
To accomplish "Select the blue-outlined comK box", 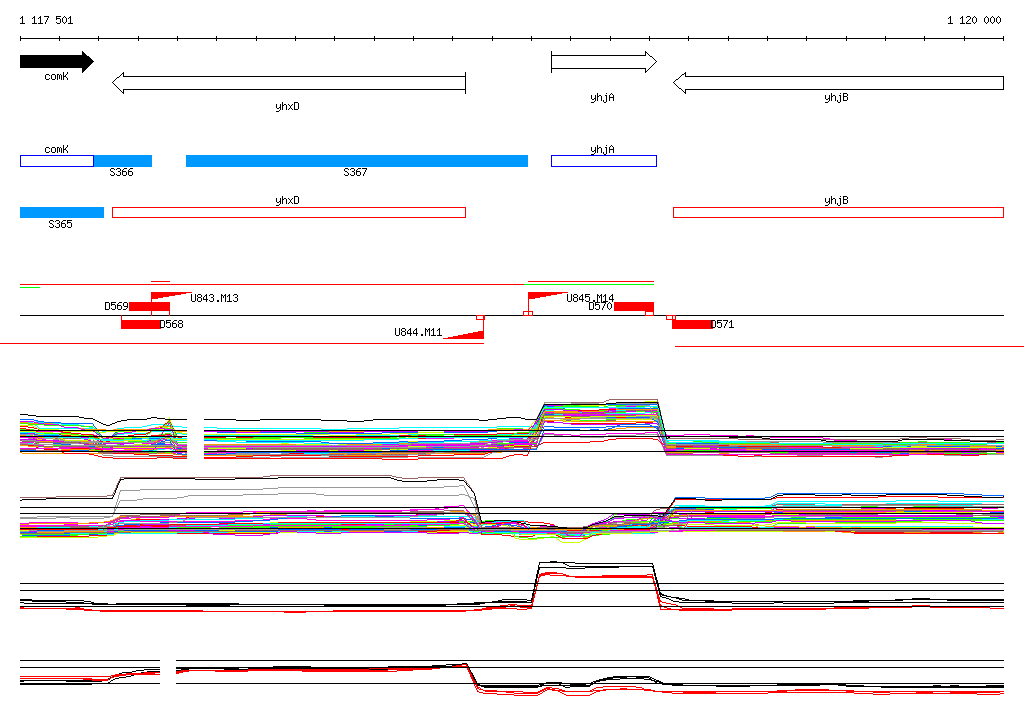I will coord(57,161).
